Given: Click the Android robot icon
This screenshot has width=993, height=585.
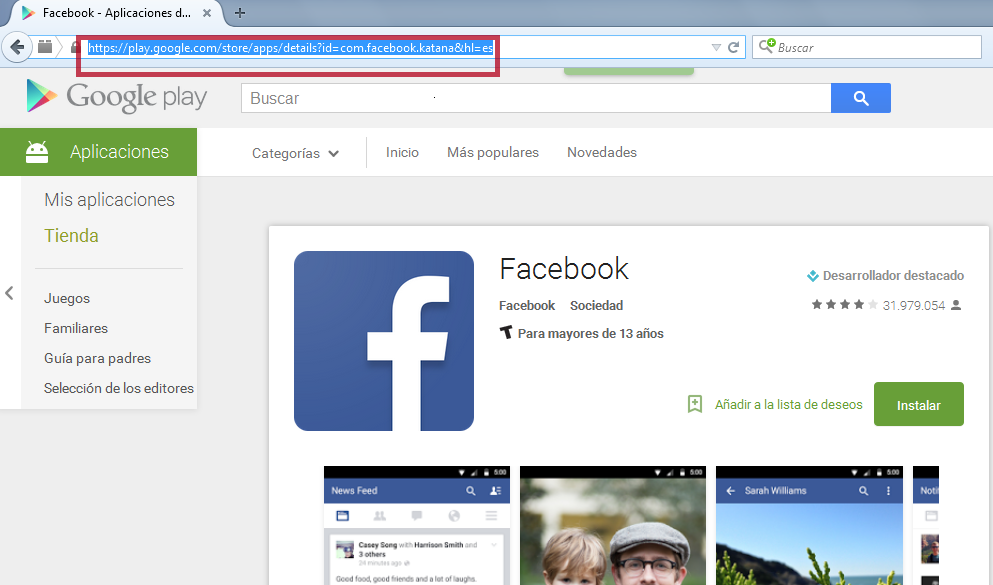Looking at the screenshot, I should 37,152.
